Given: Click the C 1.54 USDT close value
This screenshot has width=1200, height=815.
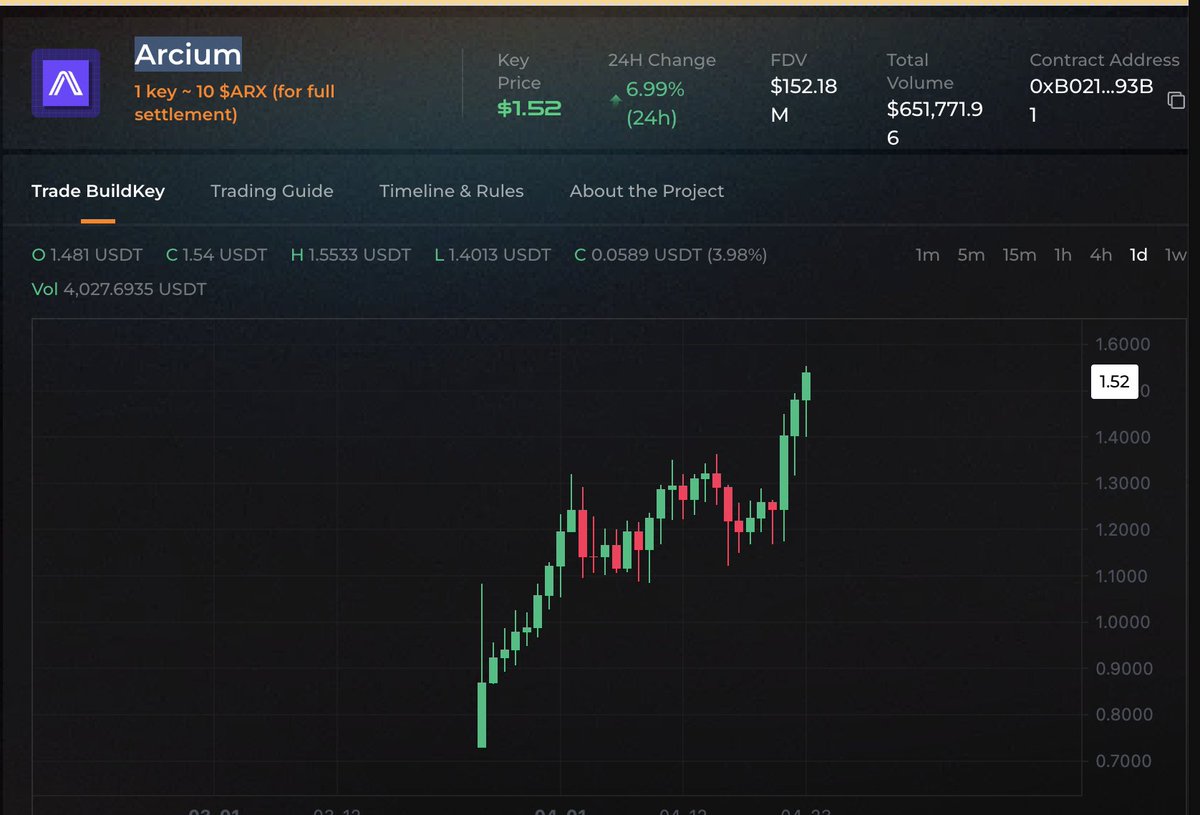Looking at the screenshot, I should [216, 255].
